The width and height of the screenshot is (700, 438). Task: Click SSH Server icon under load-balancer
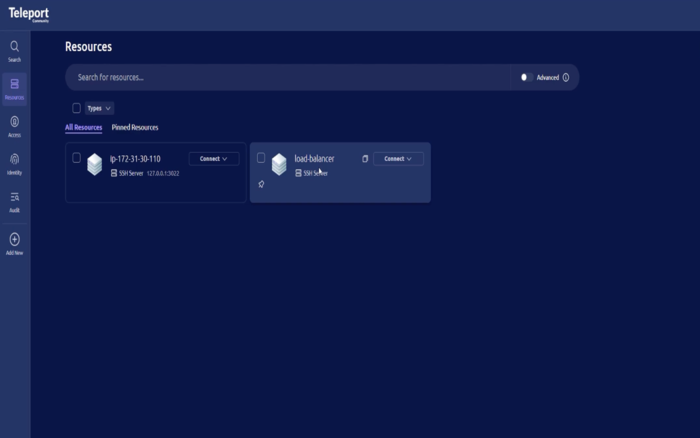click(x=298, y=173)
